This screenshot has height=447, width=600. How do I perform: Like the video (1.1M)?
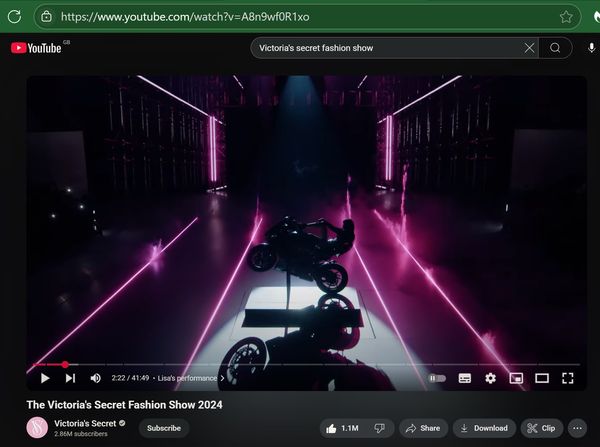click(x=342, y=428)
